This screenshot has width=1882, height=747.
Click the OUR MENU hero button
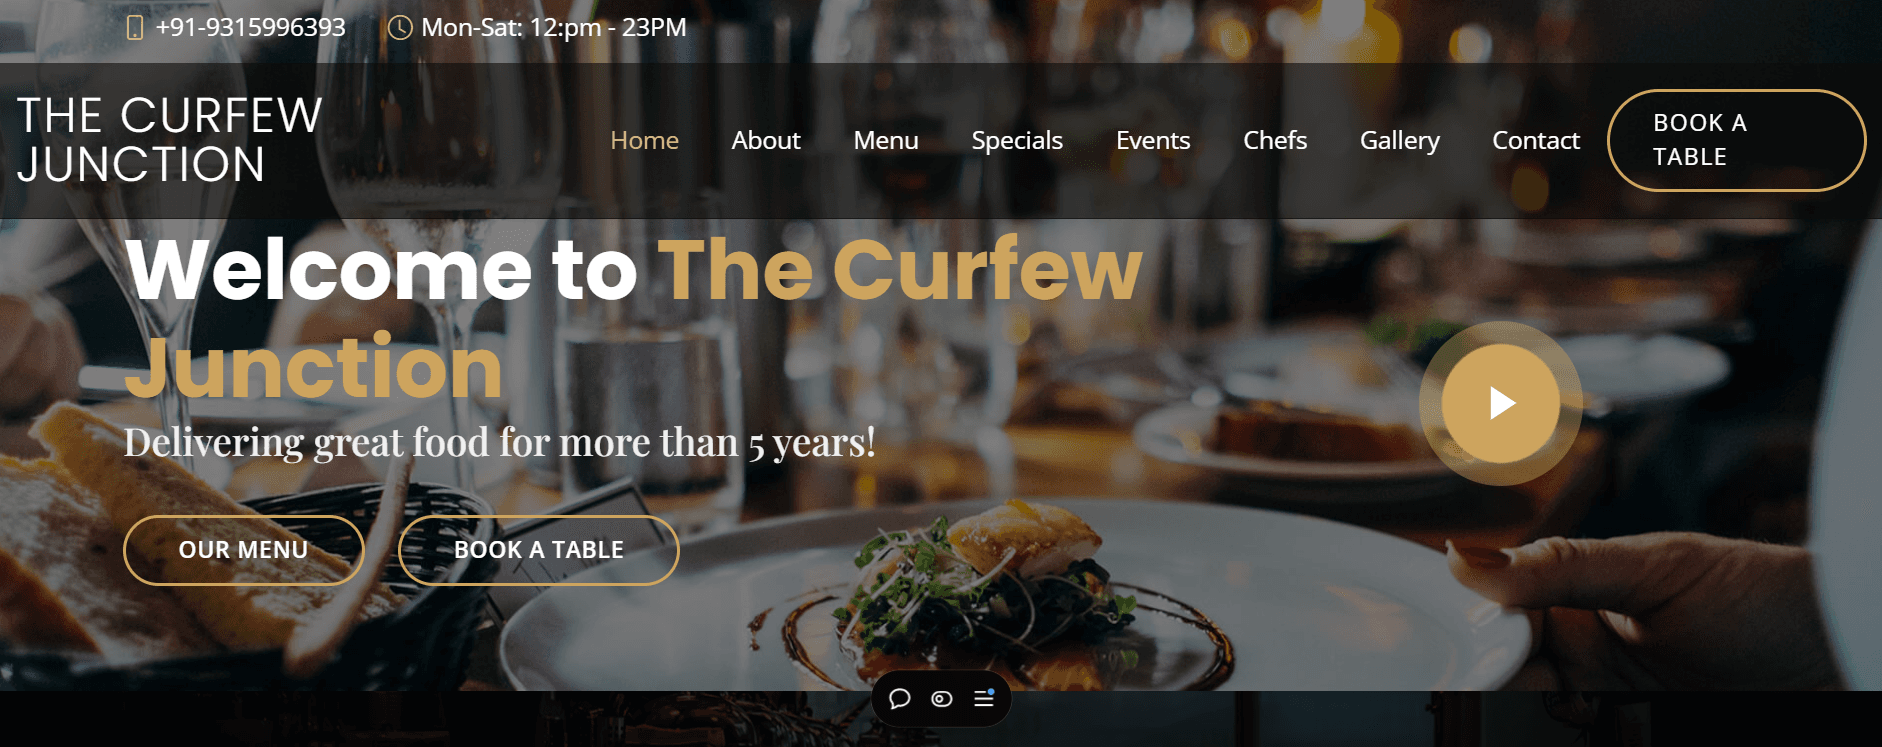tap(244, 550)
